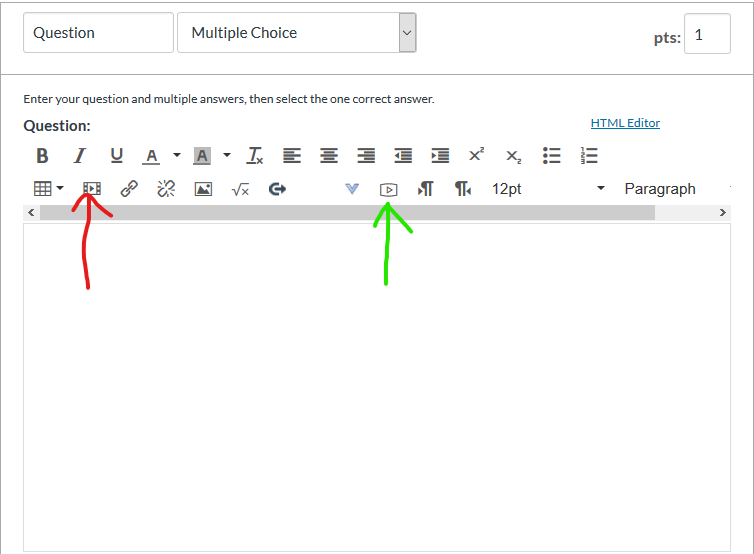Insert a bulleted list
Image resolution: width=754 pixels, height=554 pixels.
coord(551,156)
